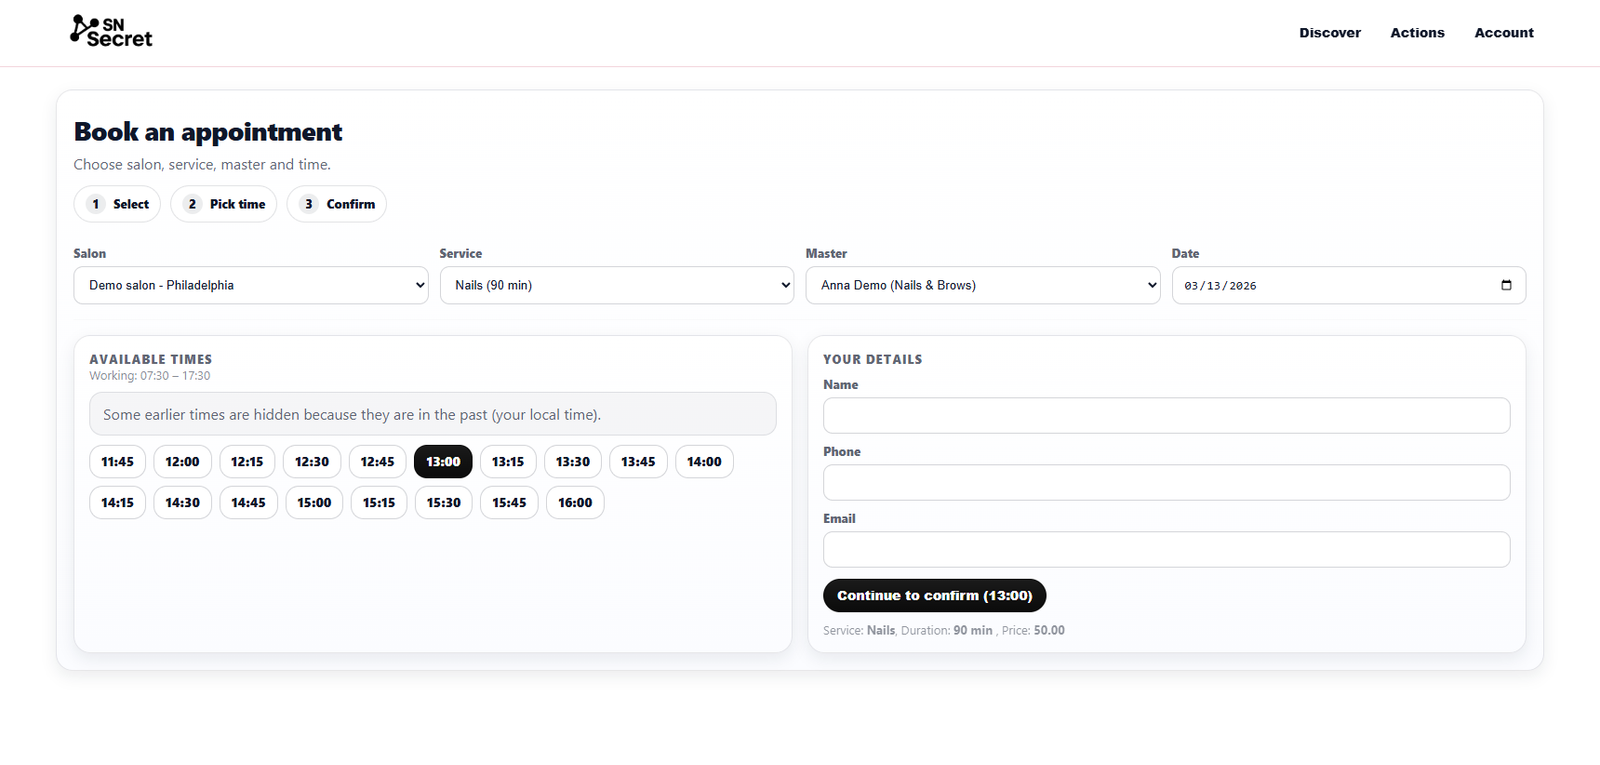This screenshot has height=765, width=1600.
Task: Open the Discover menu
Action: [1329, 33]
